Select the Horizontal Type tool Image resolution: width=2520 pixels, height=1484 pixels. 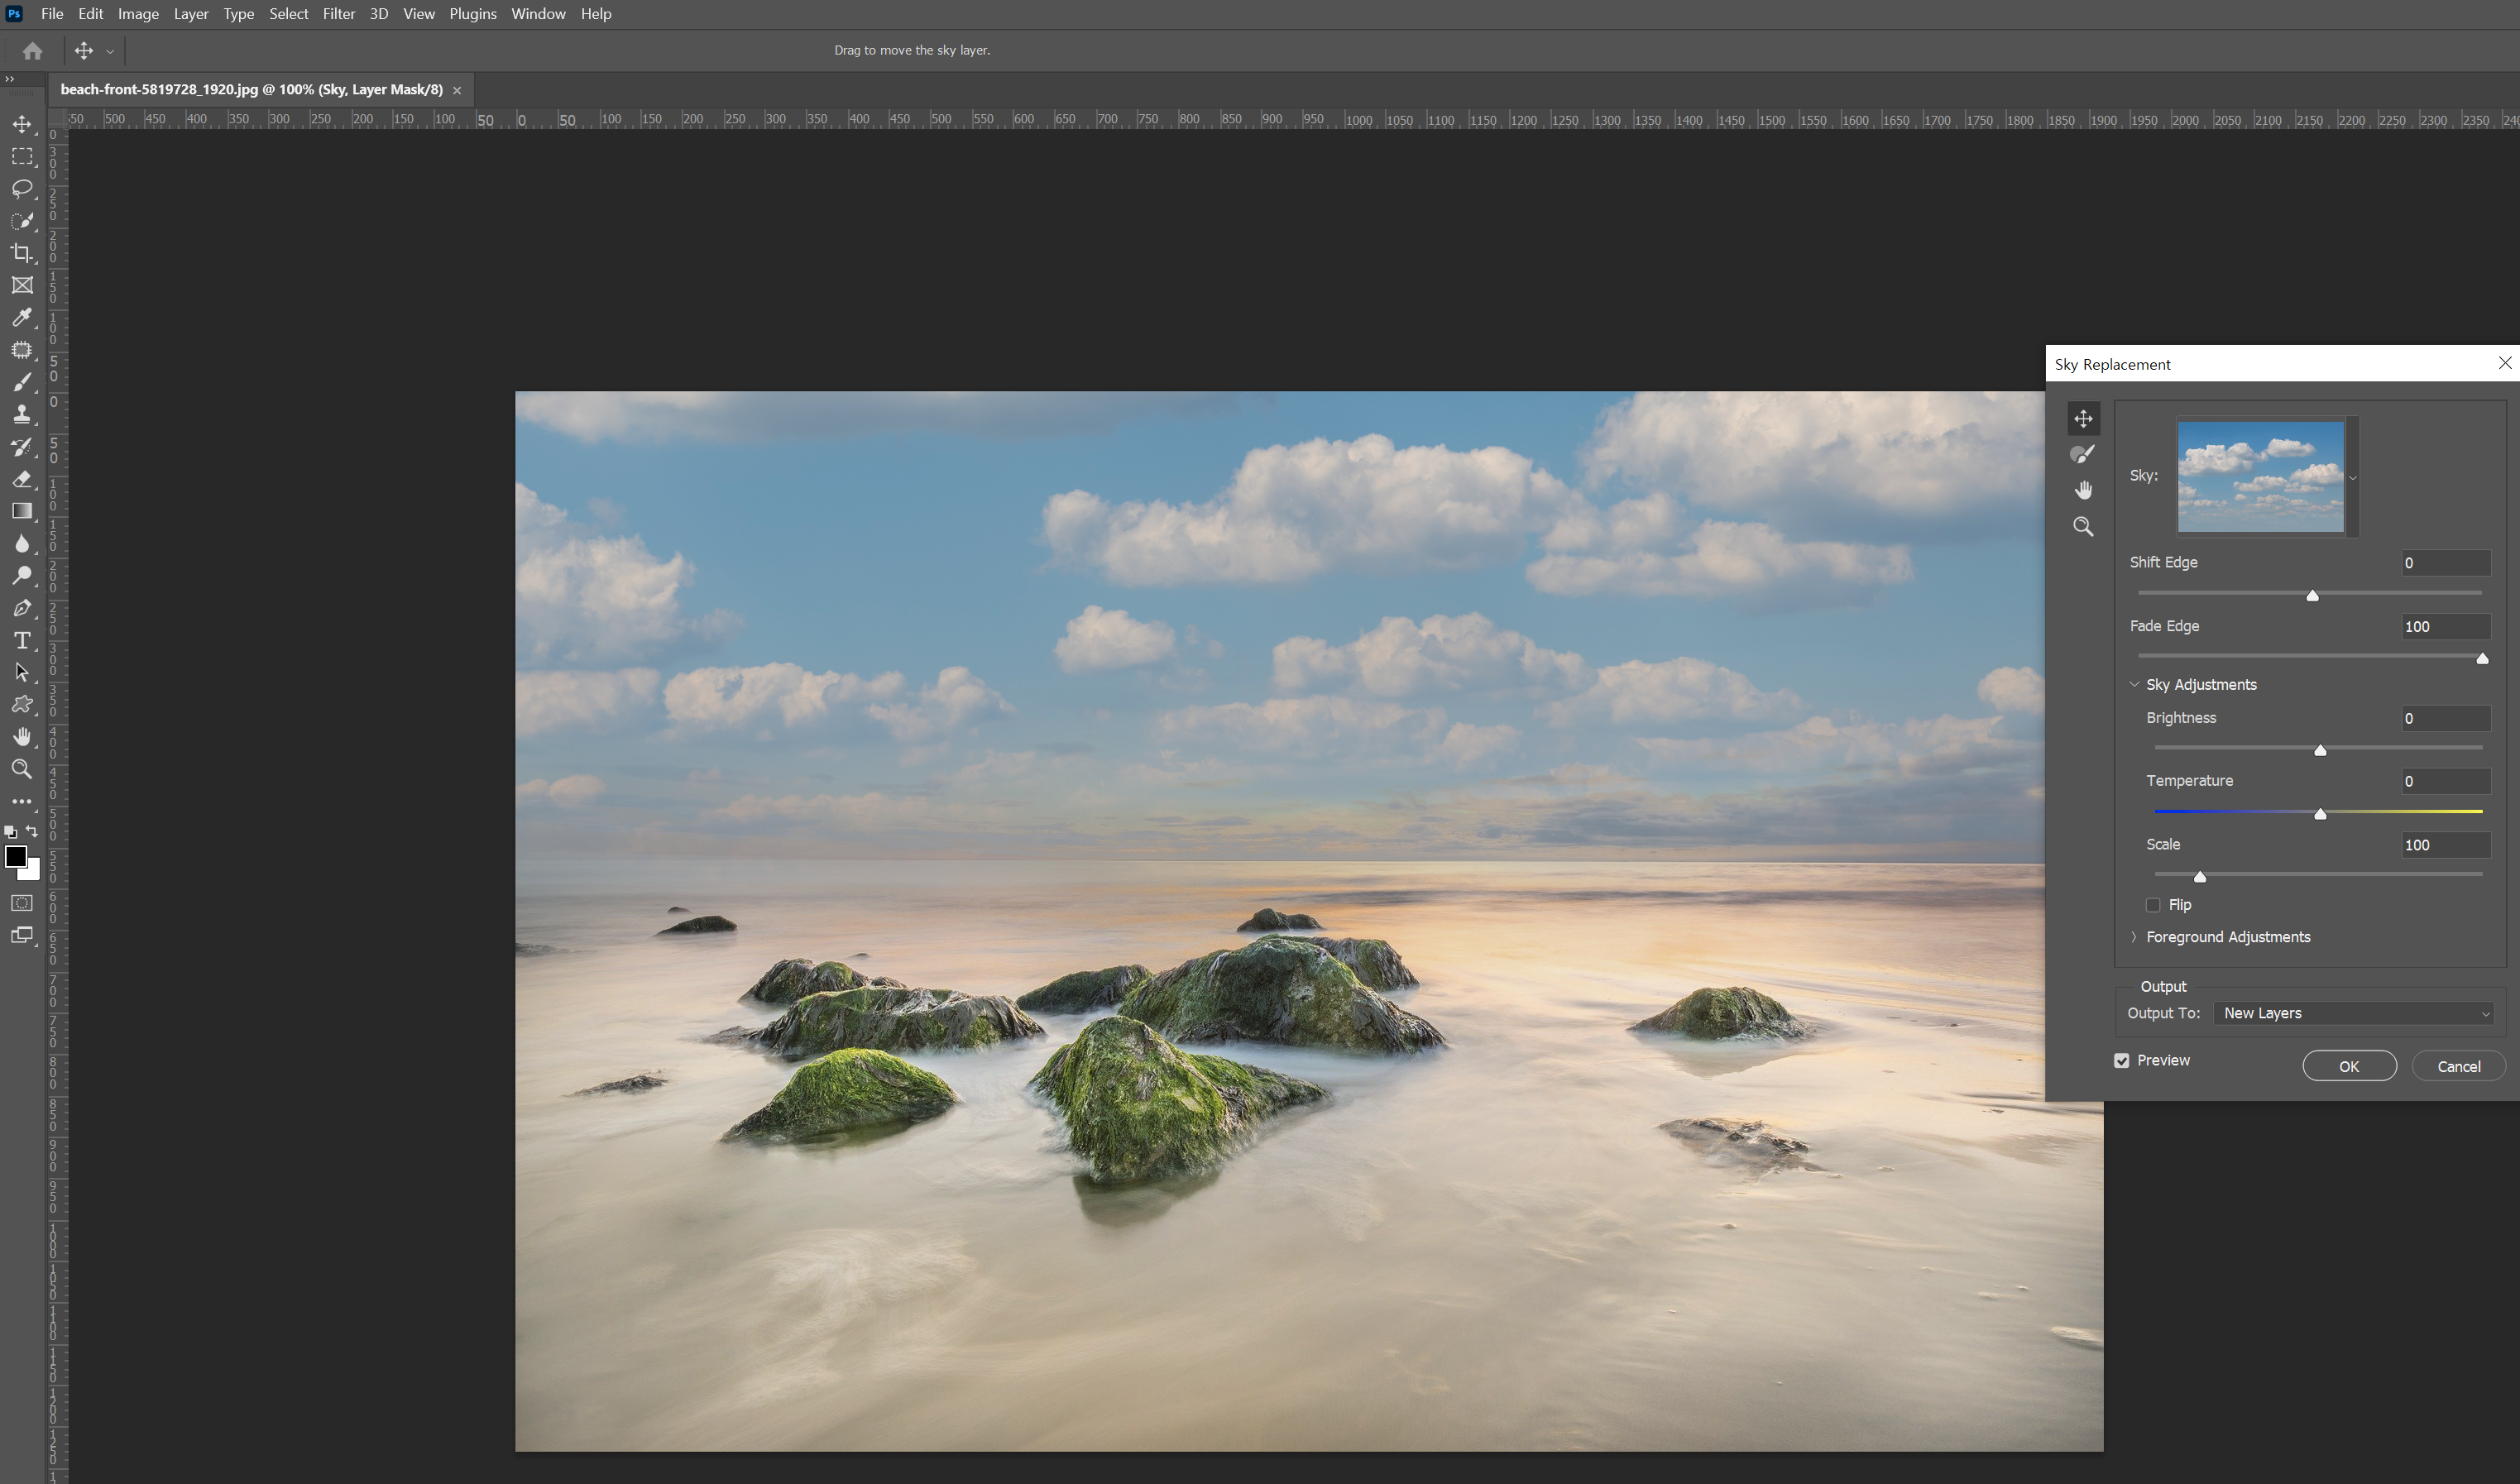click(x=22, y=640)
